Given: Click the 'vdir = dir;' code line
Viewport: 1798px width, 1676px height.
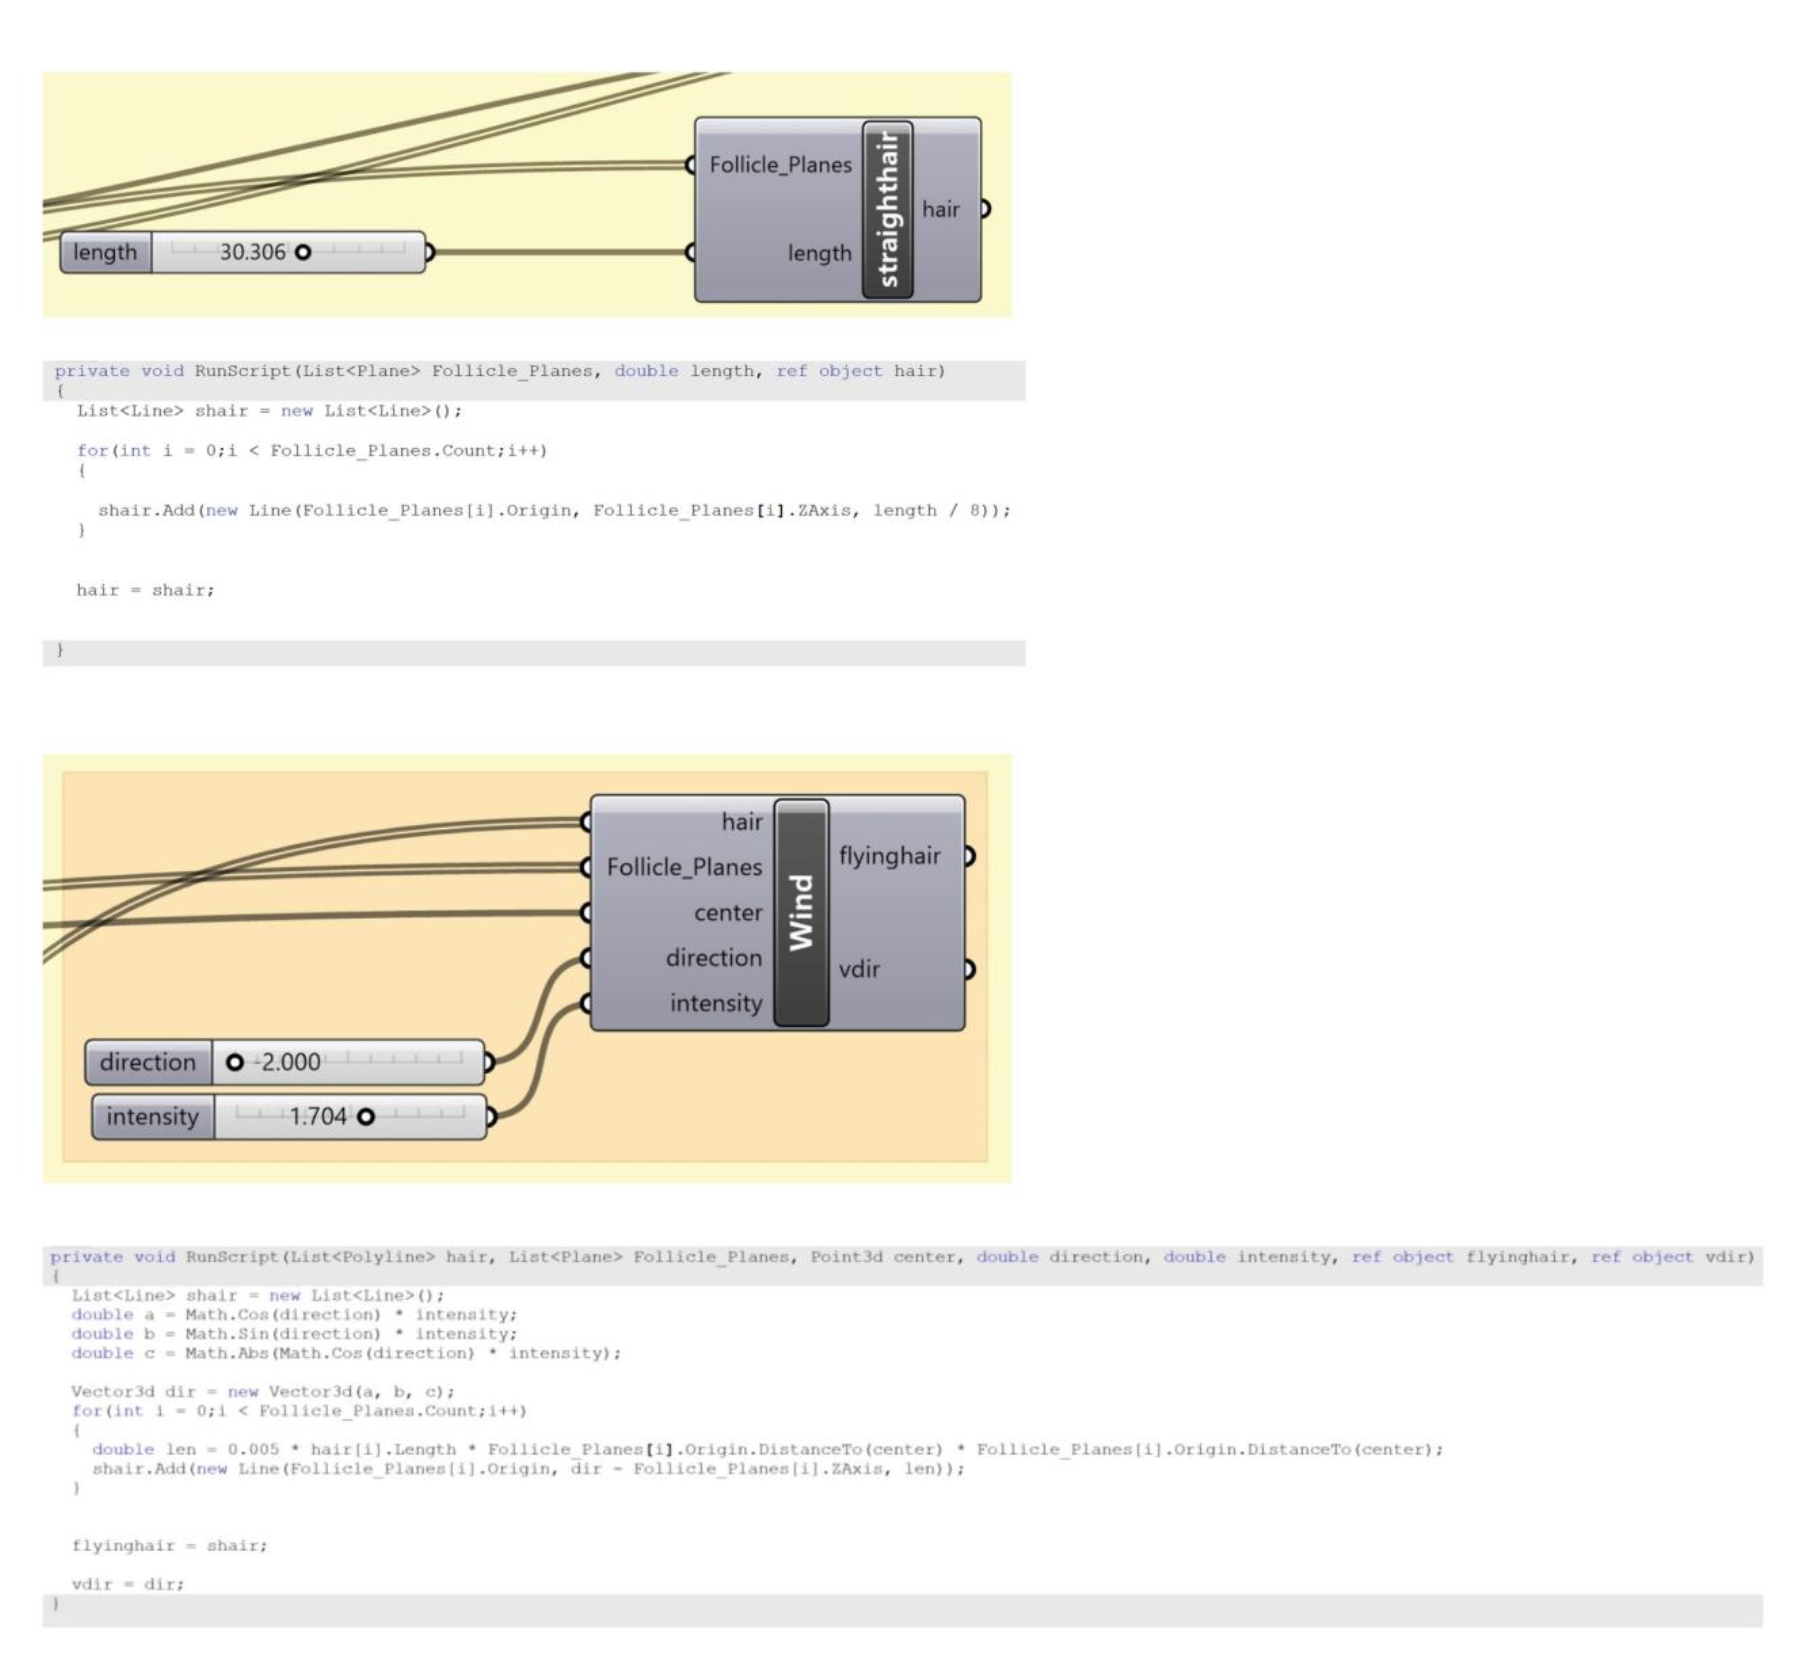Looking at the screenshot, I should click(128, 1585).
